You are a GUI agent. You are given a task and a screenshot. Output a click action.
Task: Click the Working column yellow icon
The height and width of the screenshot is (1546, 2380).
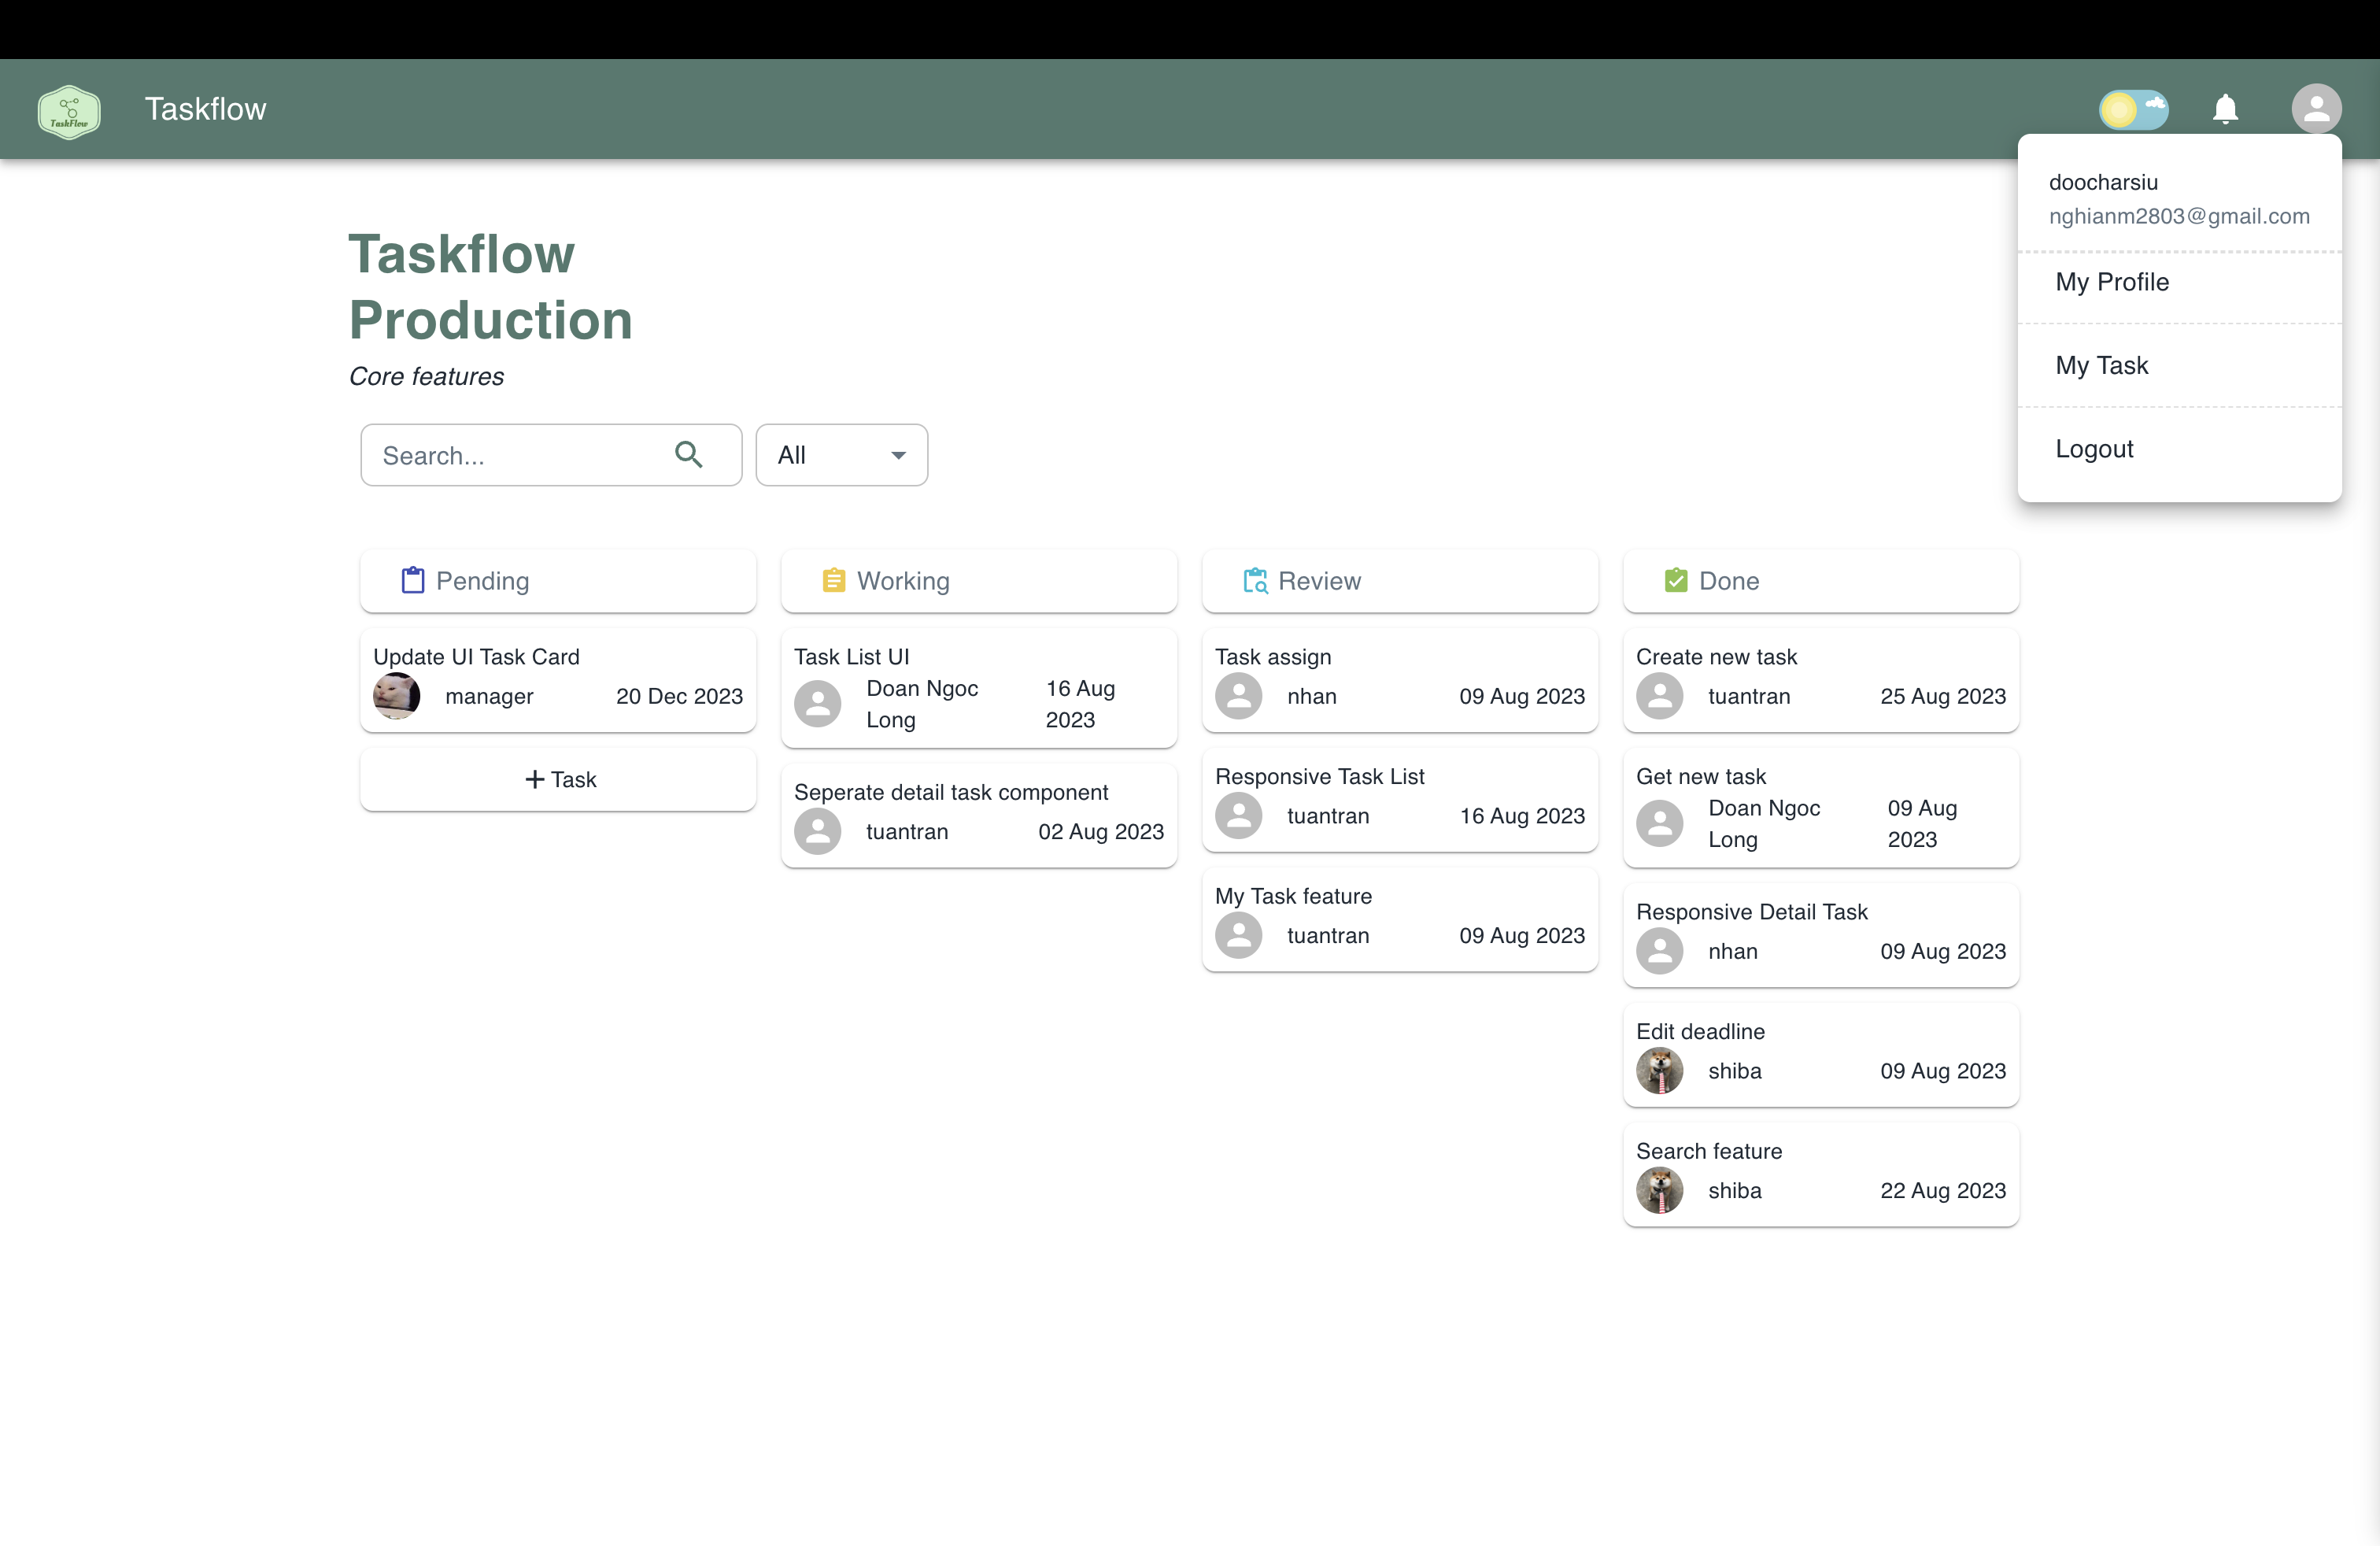coord(833,581)
